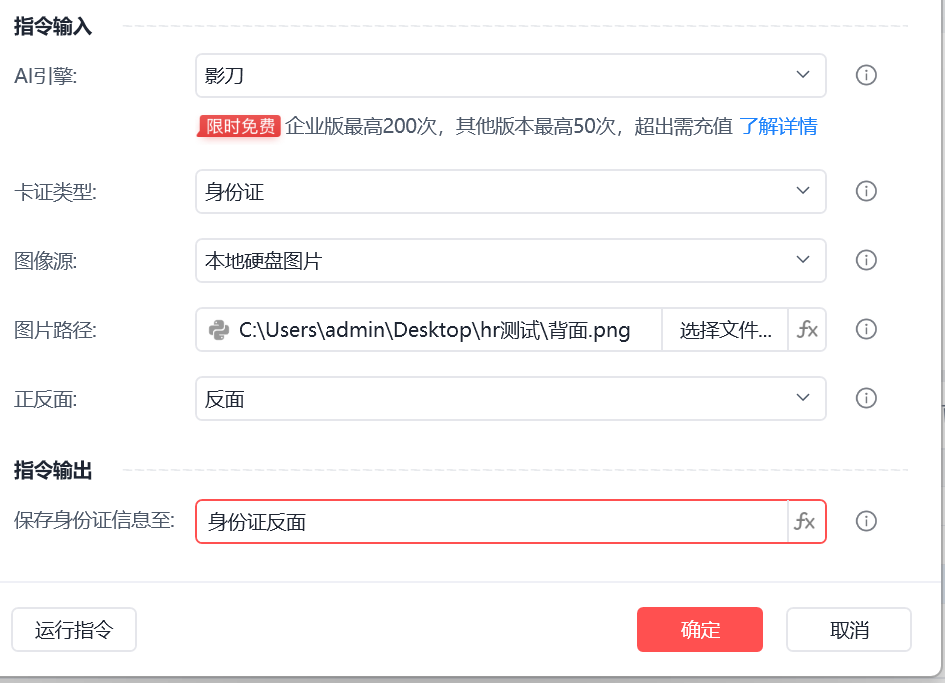Click the 限时免费 red badge
This screenshot has width=945, height=683.
(239, 127)
